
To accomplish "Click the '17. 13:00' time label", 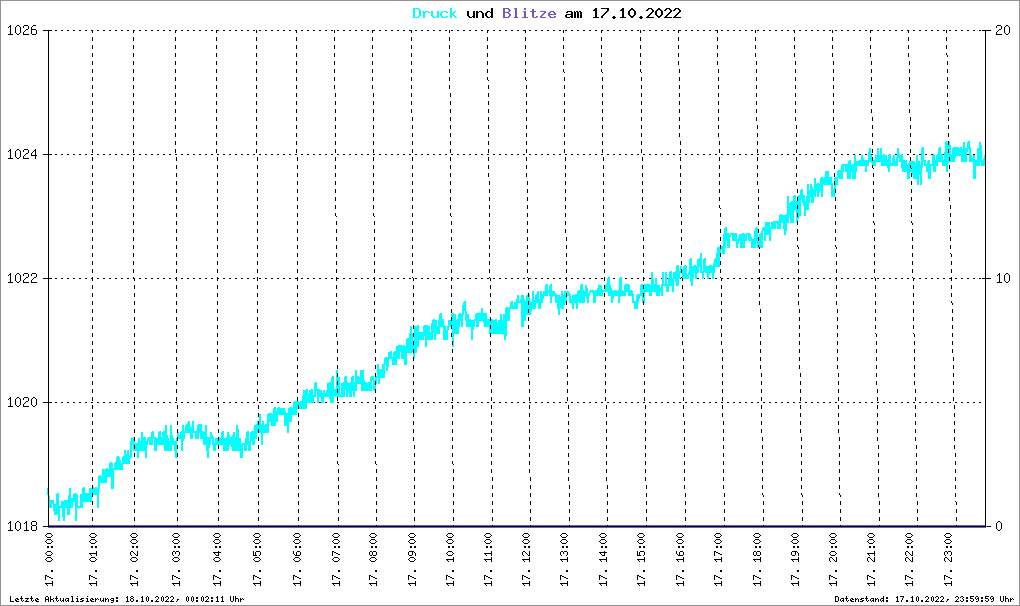I will (564, 560).
